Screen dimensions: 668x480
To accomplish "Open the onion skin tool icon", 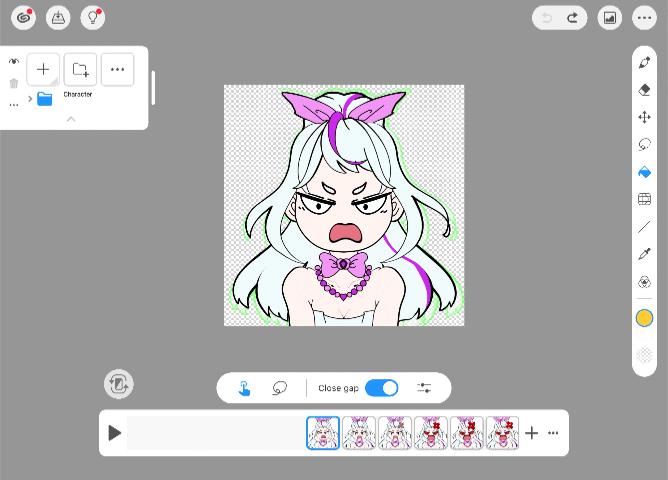I will (644, 282).
